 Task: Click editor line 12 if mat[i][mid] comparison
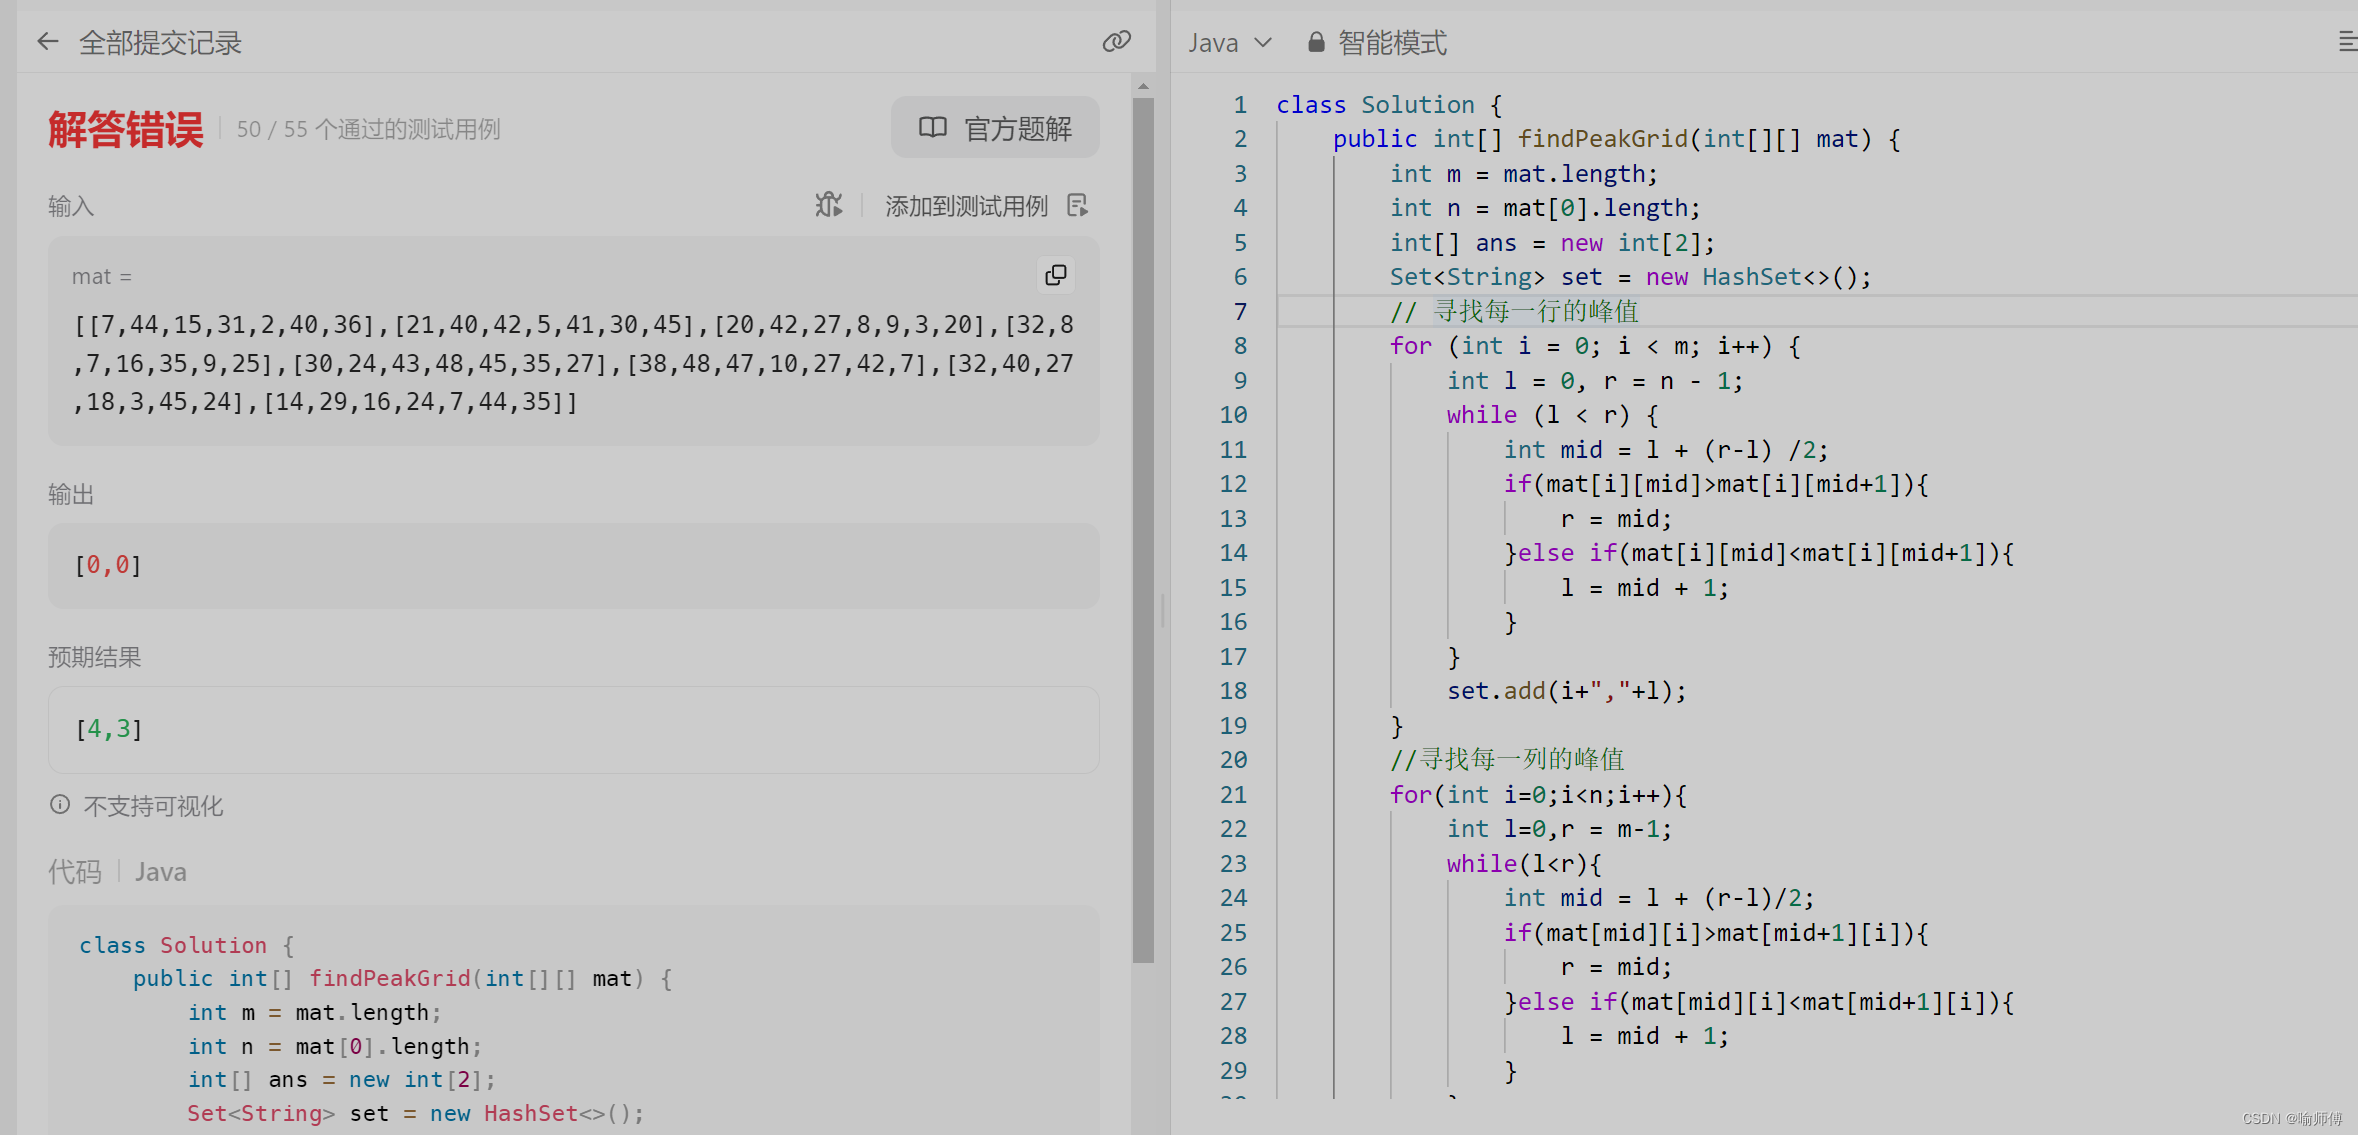pyautogui.click(x=1716, y=484)
